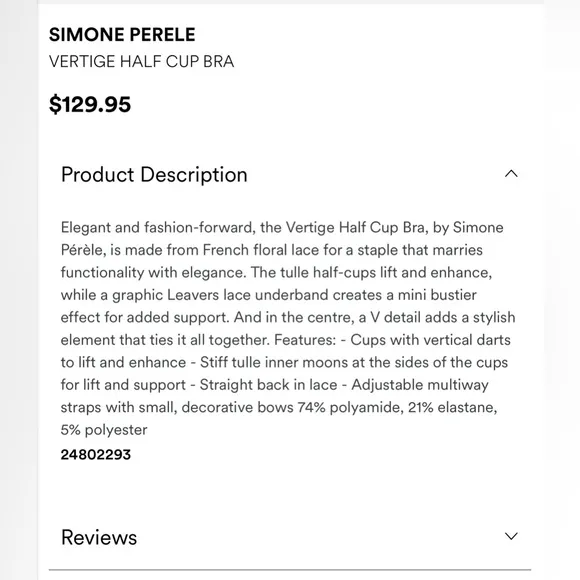Screen dimensions: 580x580
Task: Click the $129.95 price
Action: coord(90,104)
